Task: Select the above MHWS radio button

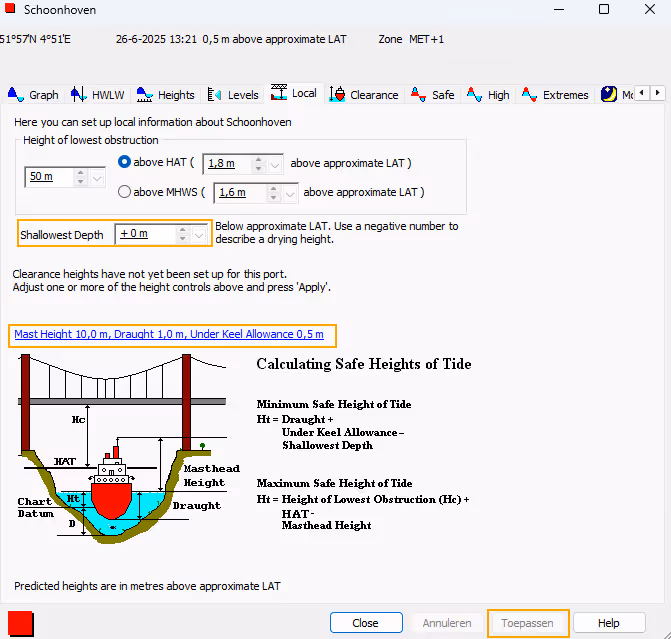Action: pos(124,192)
